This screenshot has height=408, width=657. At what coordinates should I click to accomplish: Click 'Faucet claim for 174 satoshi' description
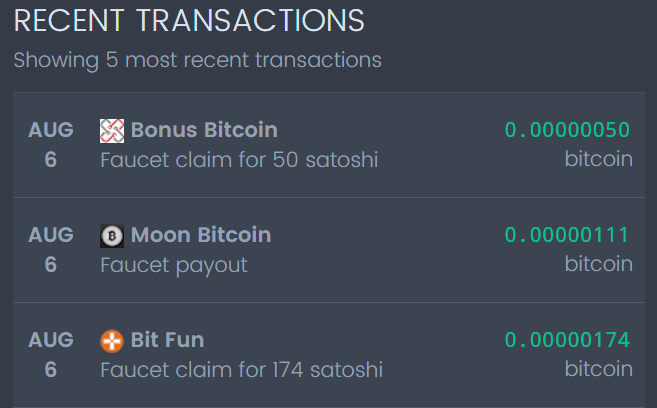click(x=242, y=370)
